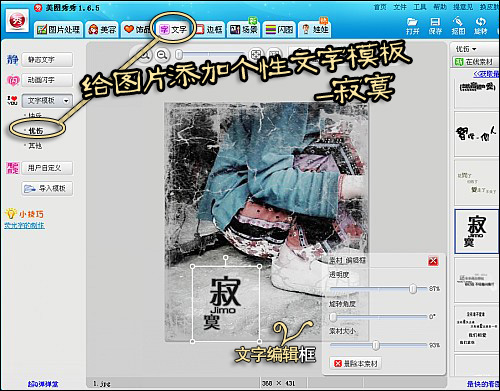Click the zoom out magnifier icon
Screen dimensions: 500x391
pos(162,55)
